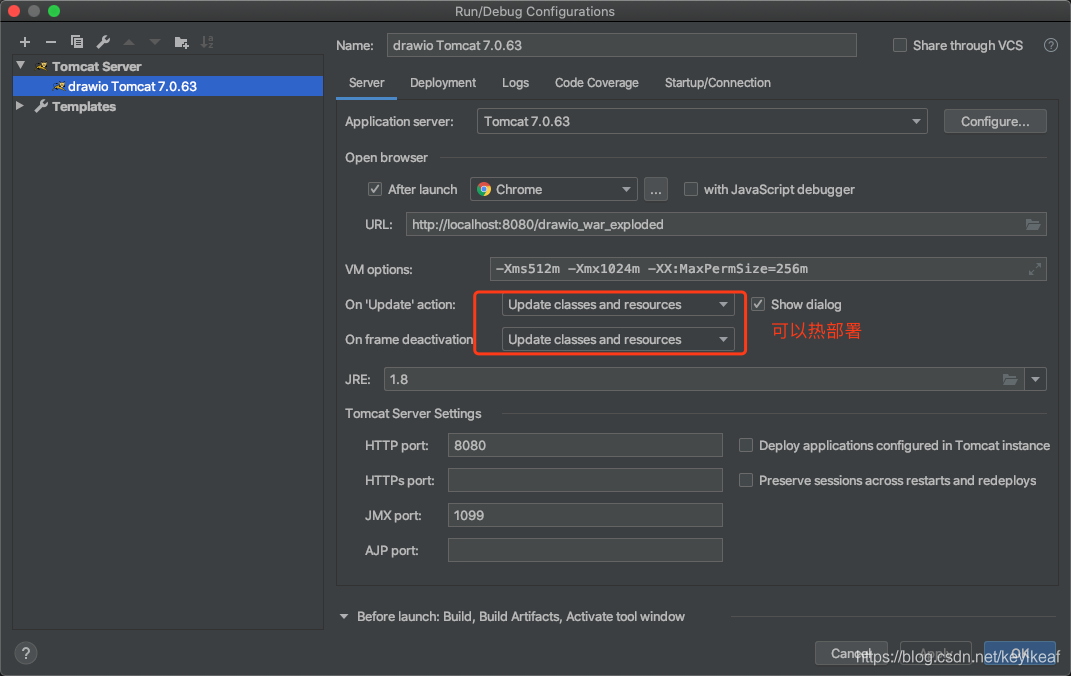Screen dimensions: 1071x676
Task: Click the URL input field
Action: [726, 225]
